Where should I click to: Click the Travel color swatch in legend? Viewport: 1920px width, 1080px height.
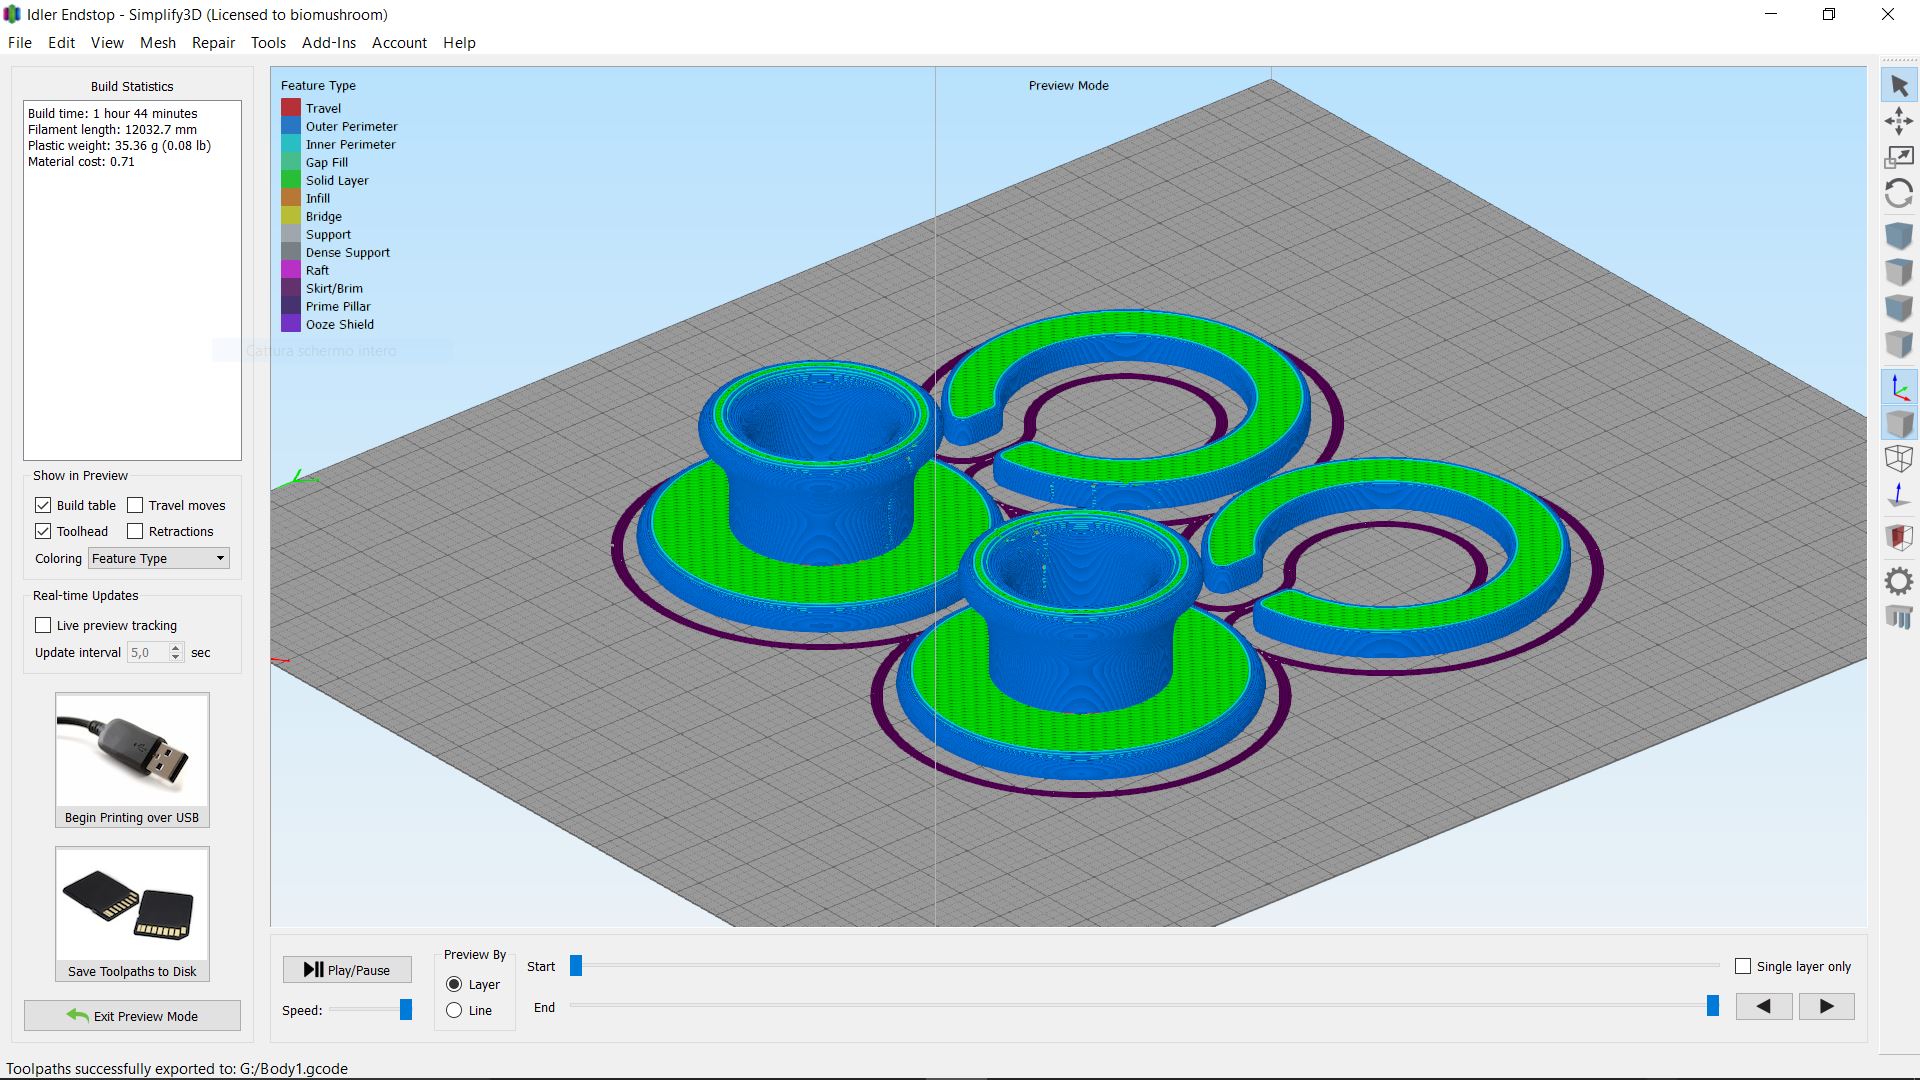point(291,108)
